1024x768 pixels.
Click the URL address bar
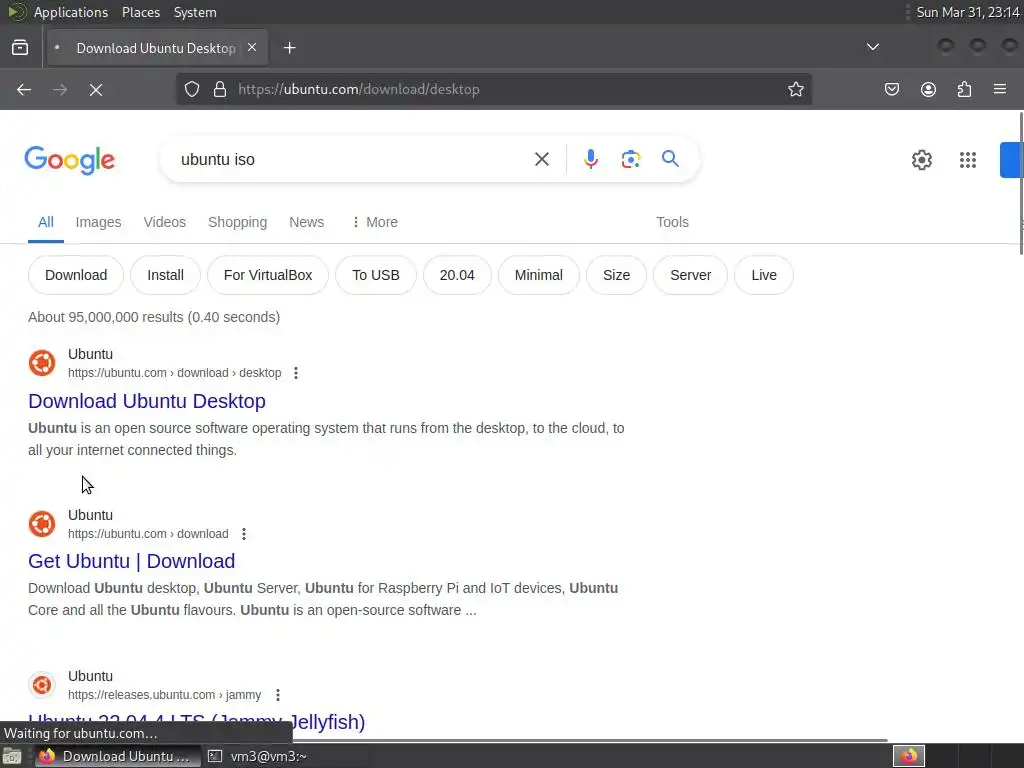pos(494,89)
